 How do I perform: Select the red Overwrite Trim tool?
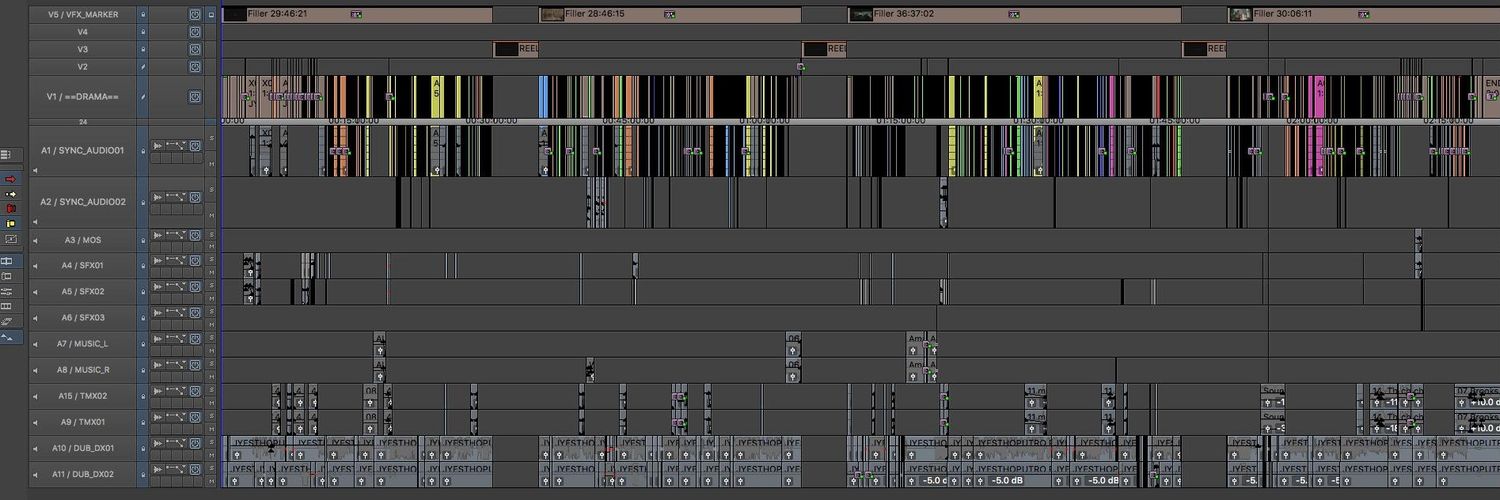(10, 209)
